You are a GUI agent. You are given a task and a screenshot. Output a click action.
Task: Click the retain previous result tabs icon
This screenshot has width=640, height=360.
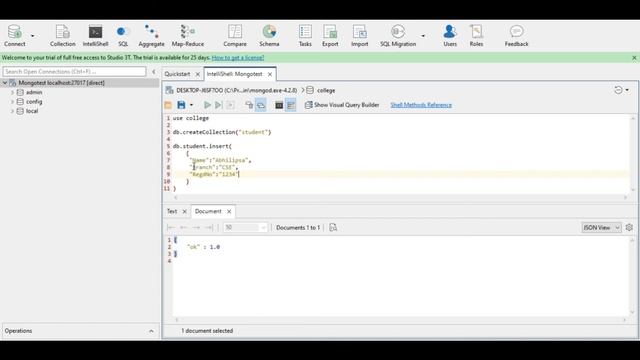249,105
